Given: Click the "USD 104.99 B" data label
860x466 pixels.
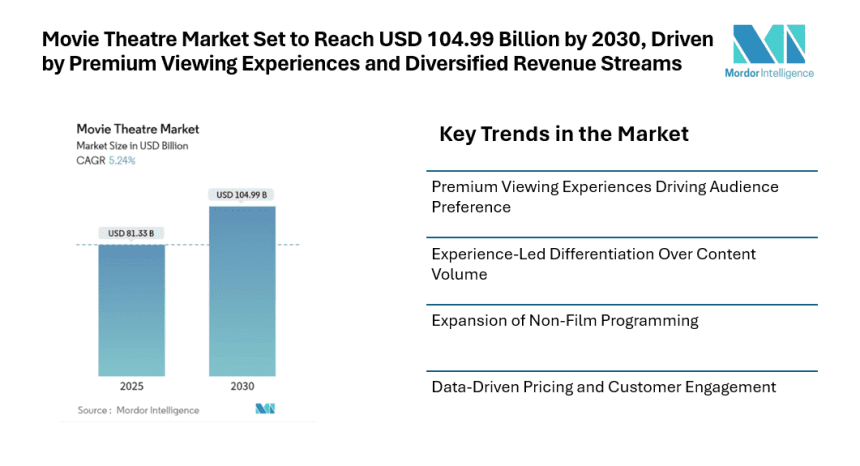Looking at the screenshot, I should 241,195.
